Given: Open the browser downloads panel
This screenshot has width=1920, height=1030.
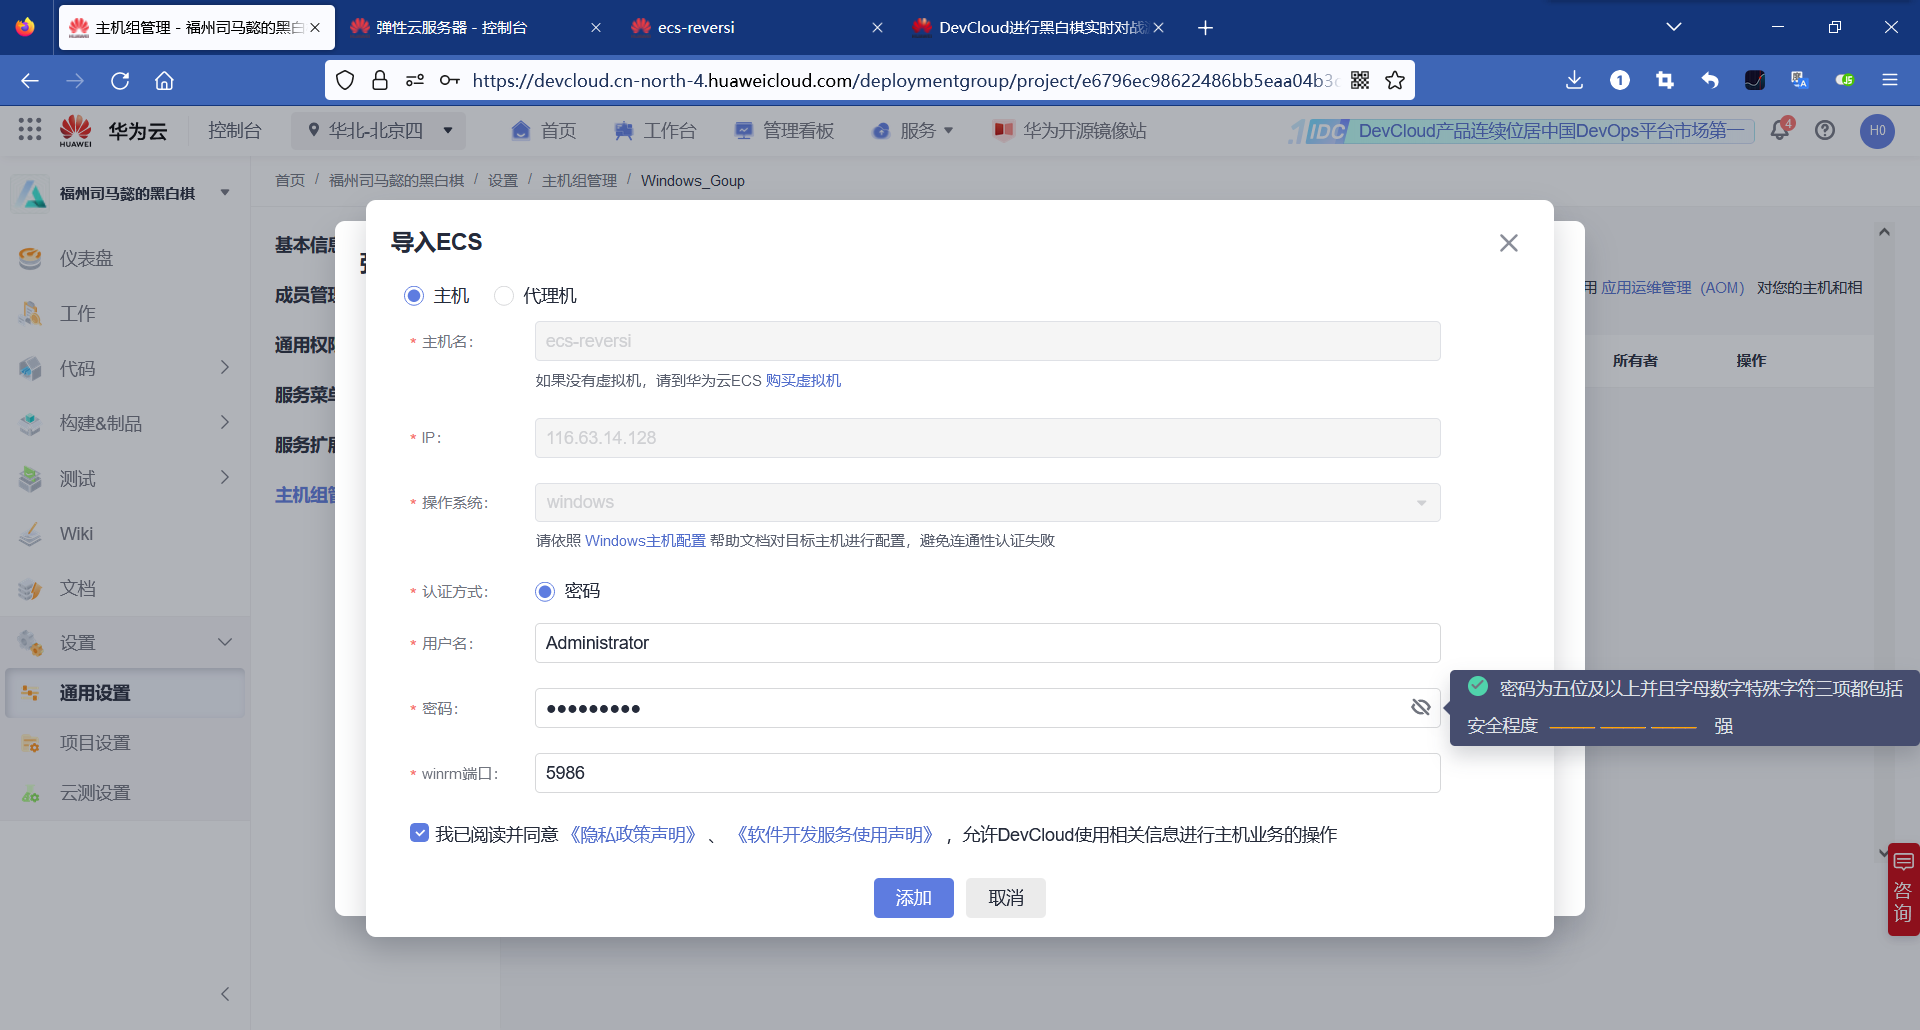Looking at the screenshot, I should pyautogui.click(x=1574, y=80).
